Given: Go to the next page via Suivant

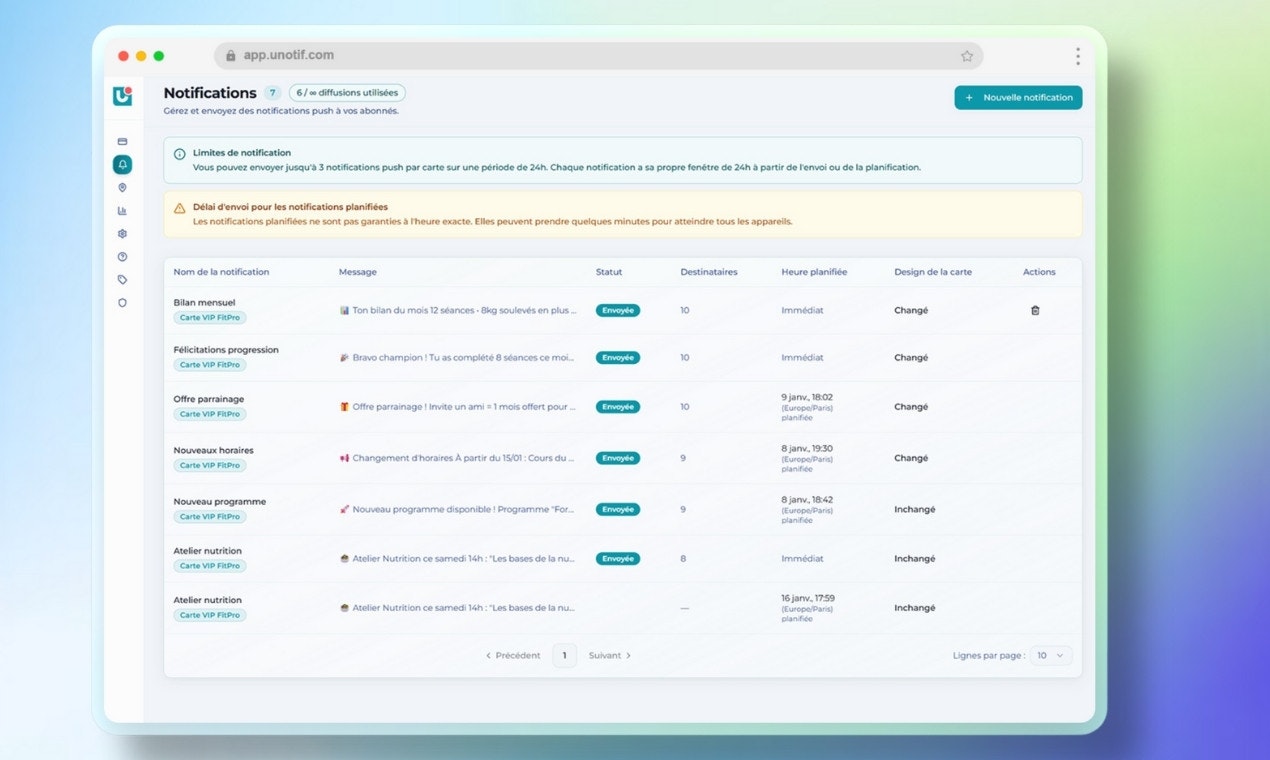Looking at the screenshot, I should pos(607,655).
